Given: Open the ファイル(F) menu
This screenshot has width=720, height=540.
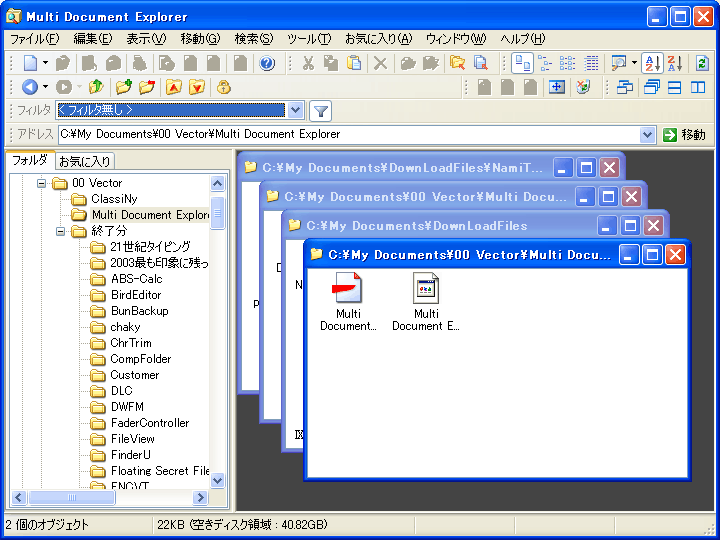Looking at the screenshot, I should tap(34, 39).
